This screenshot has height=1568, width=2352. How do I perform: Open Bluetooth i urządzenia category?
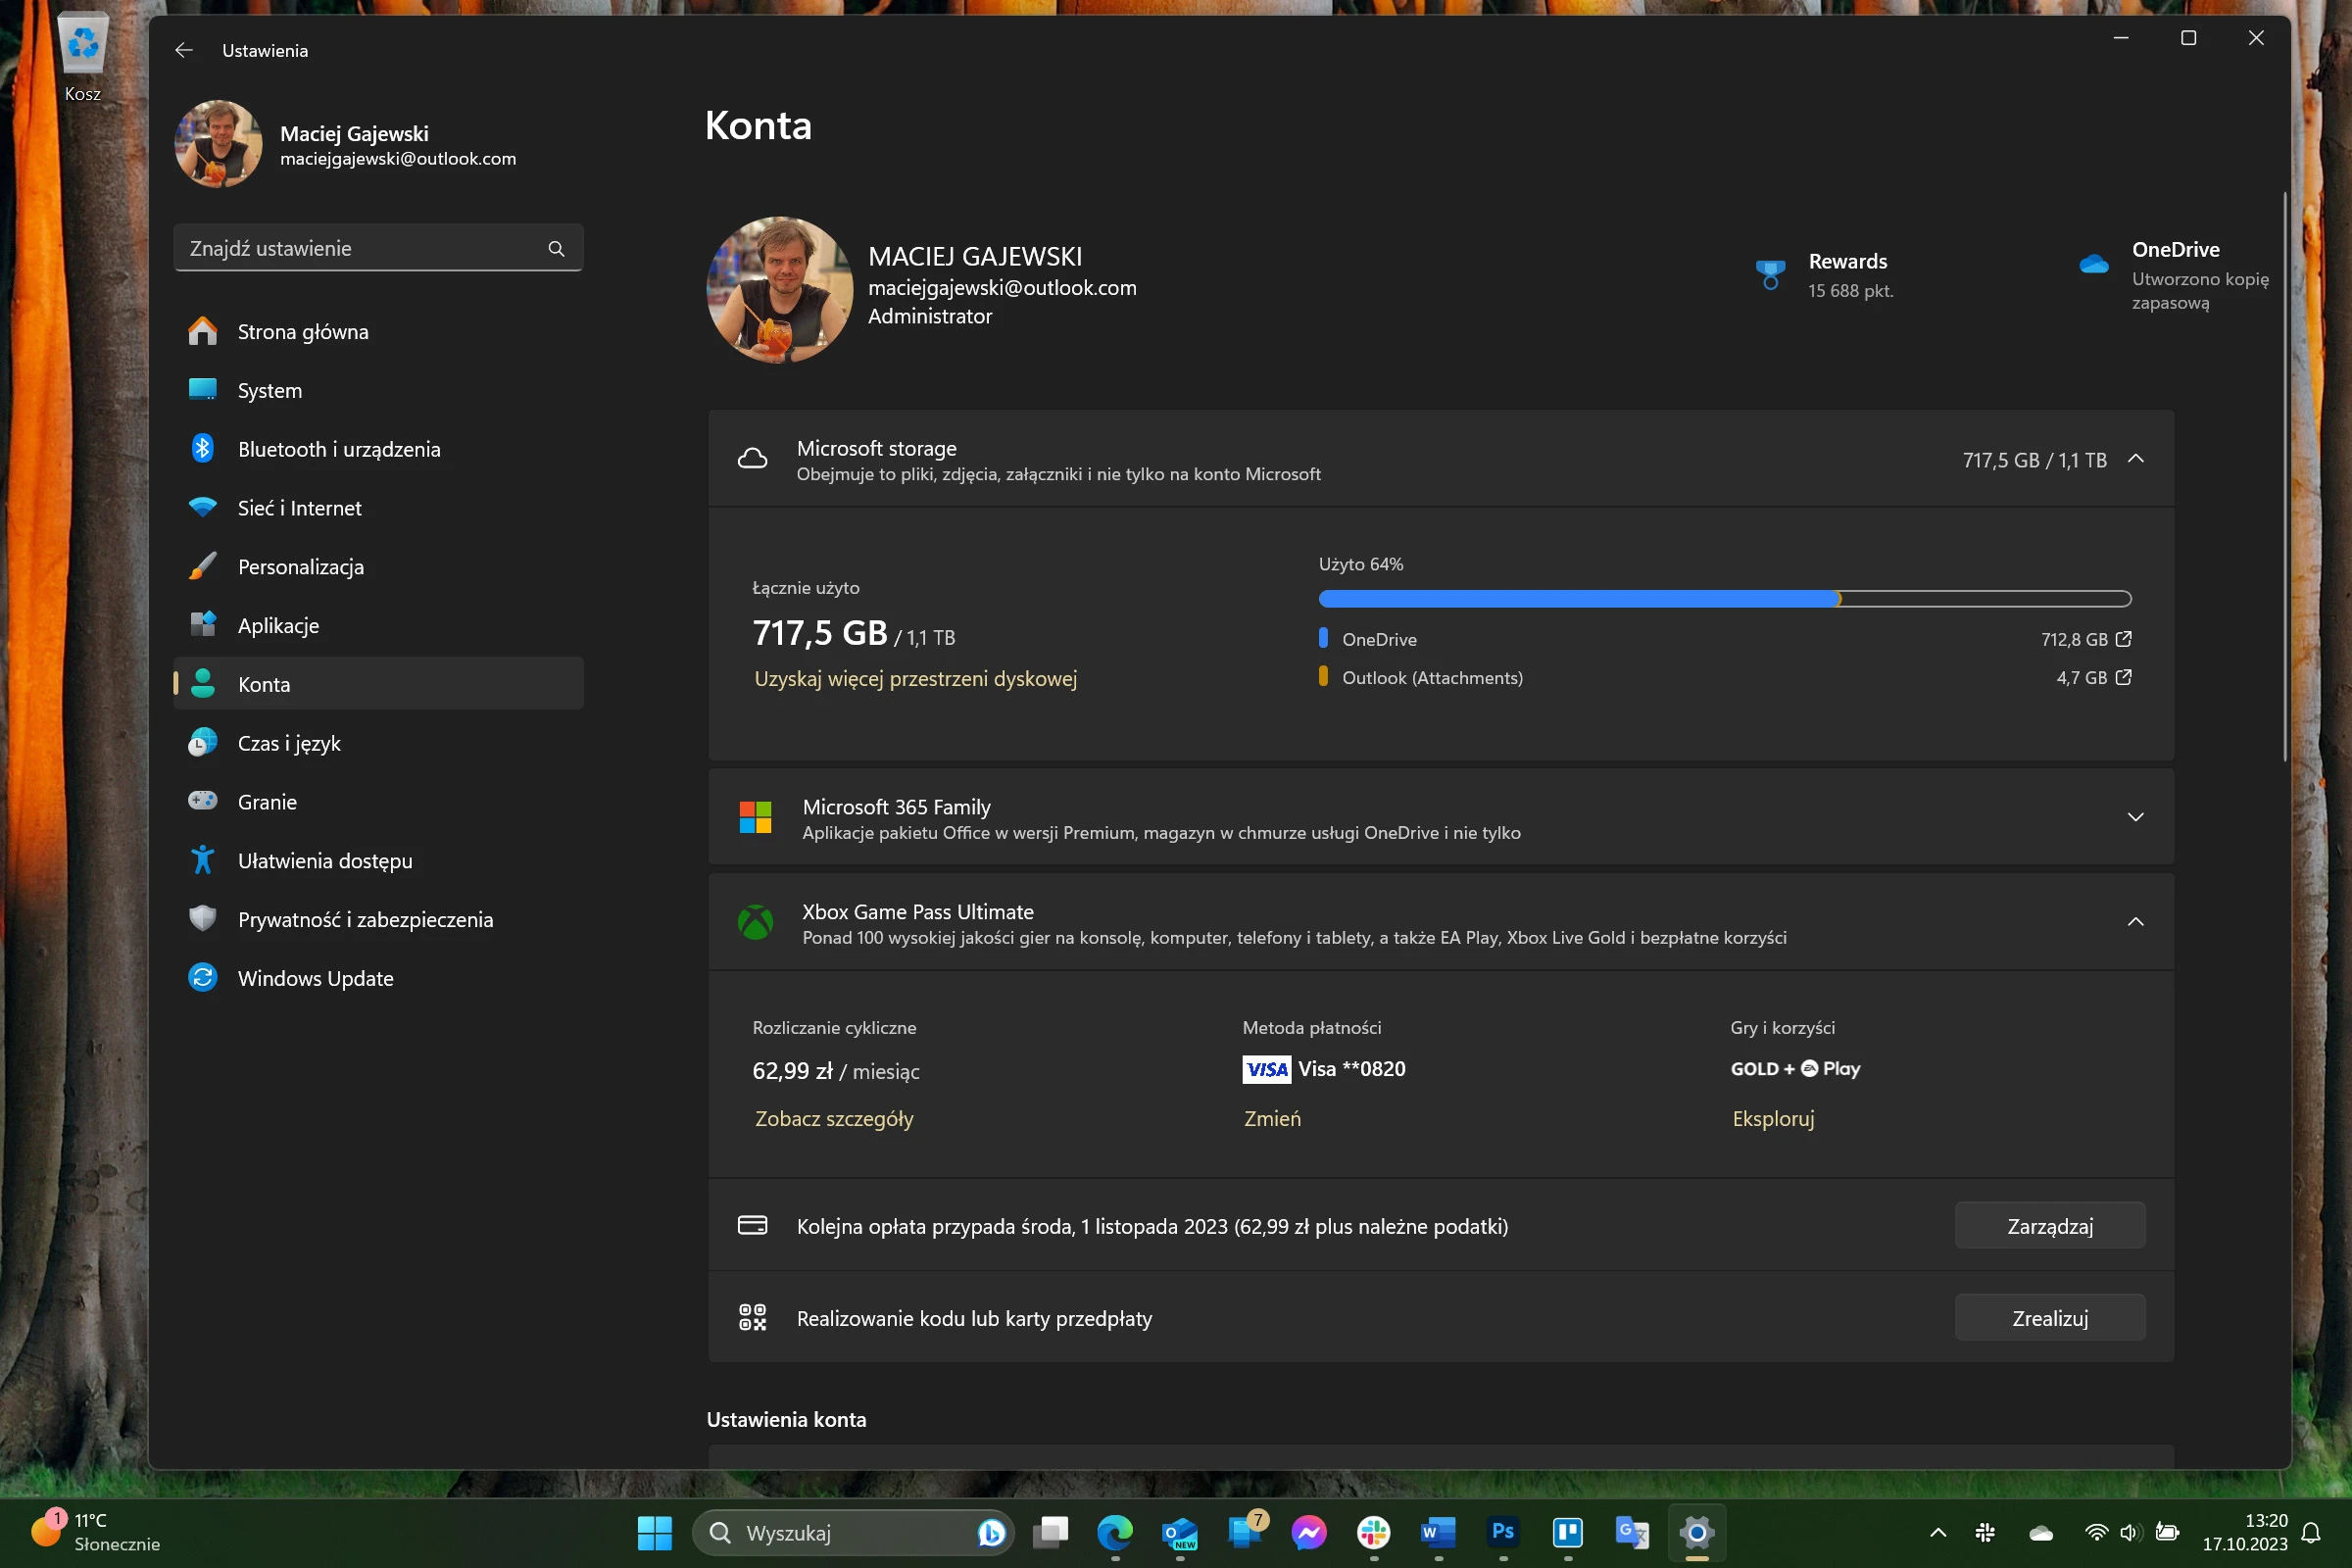pyautogui.click(x=378, y=449)
